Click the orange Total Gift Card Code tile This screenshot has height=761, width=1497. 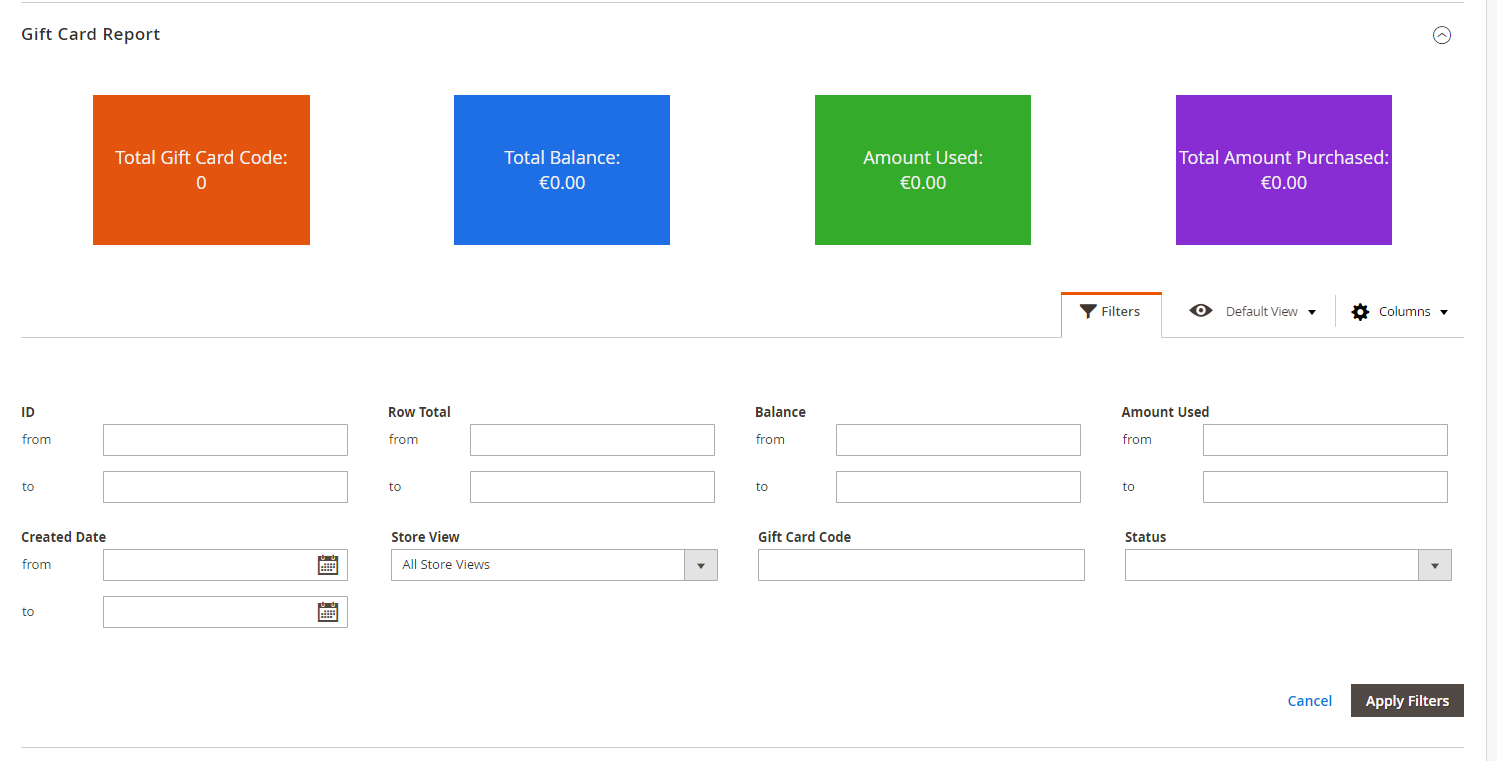tap(201, 170)
